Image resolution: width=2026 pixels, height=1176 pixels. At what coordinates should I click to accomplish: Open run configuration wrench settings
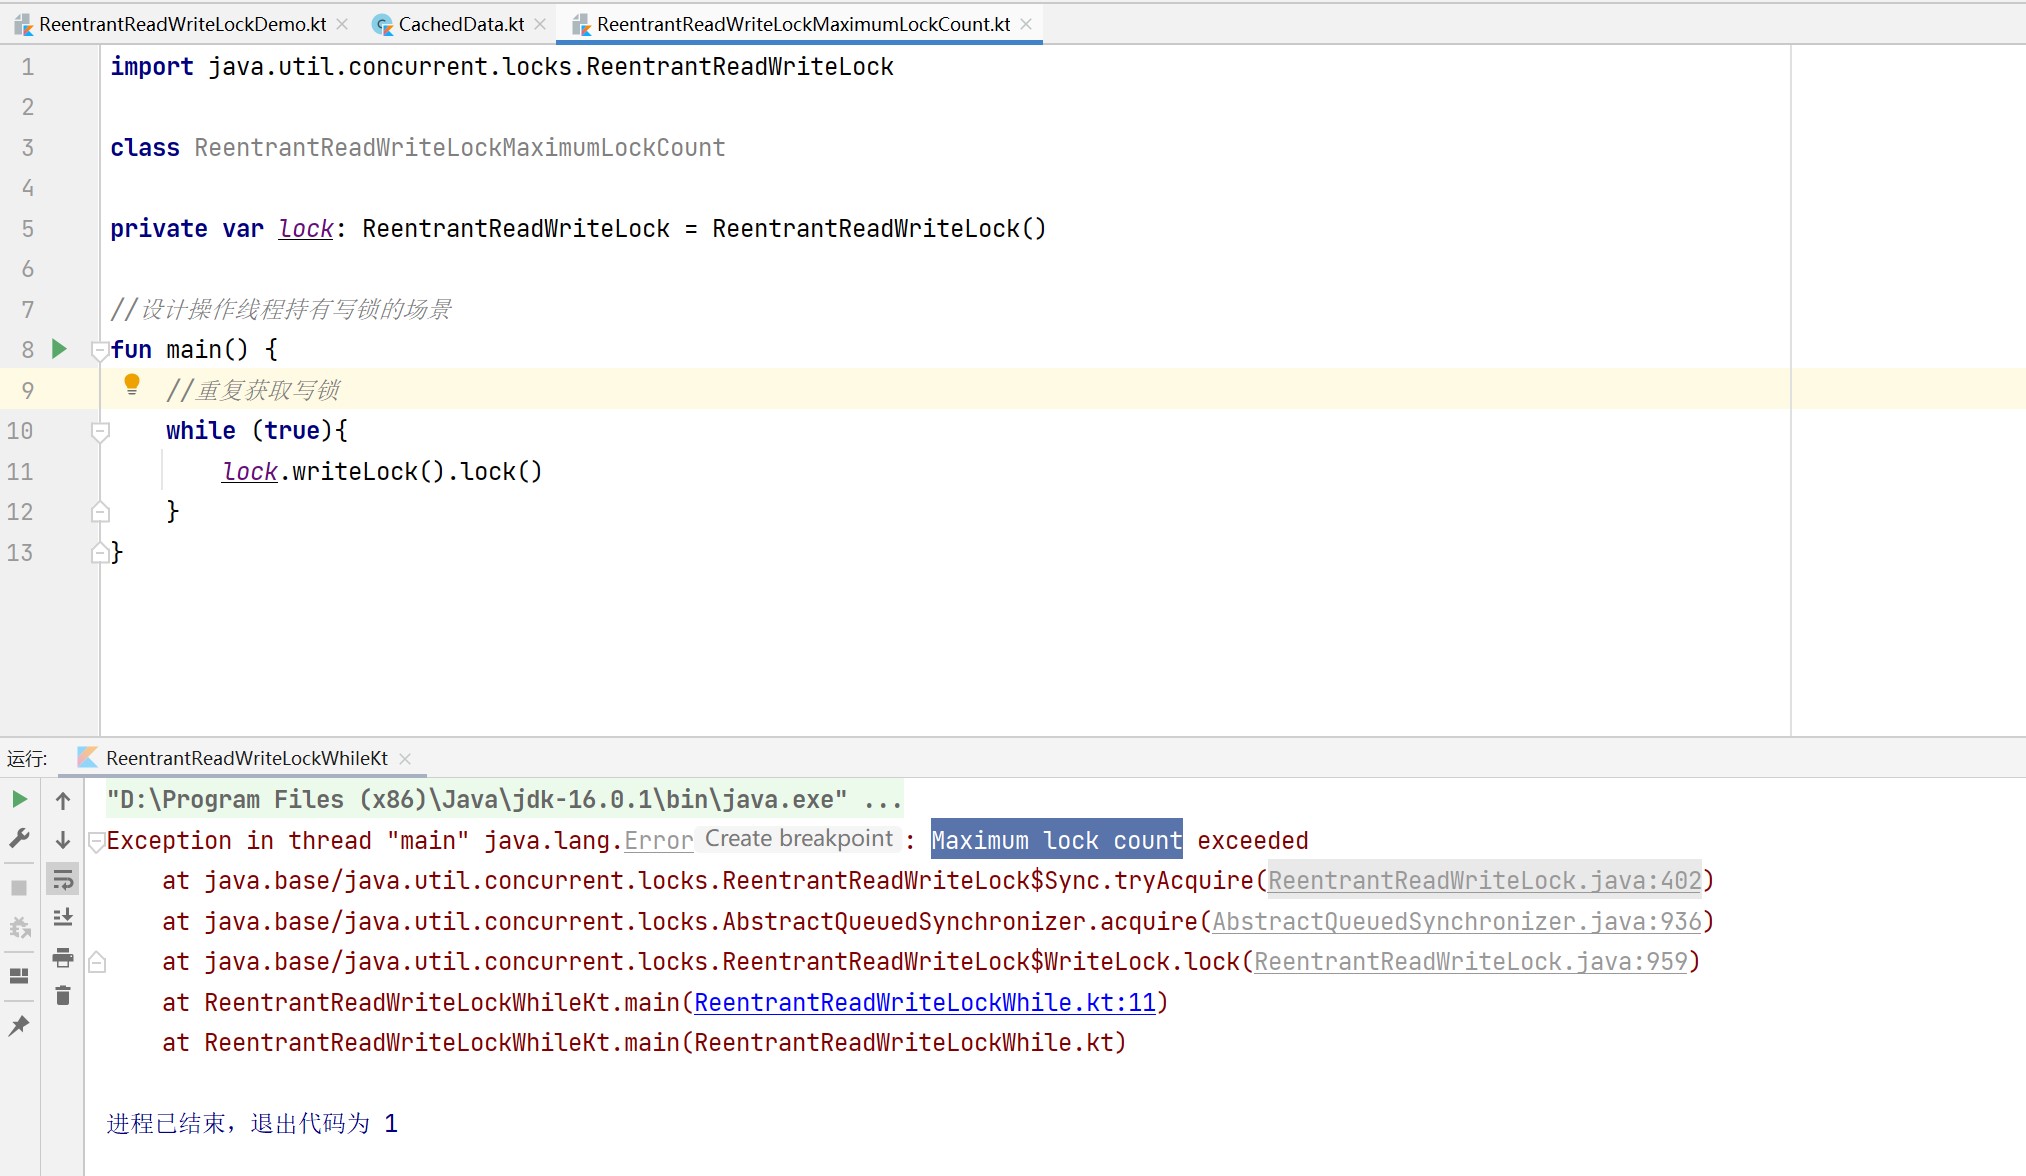(x=19, y=838)
